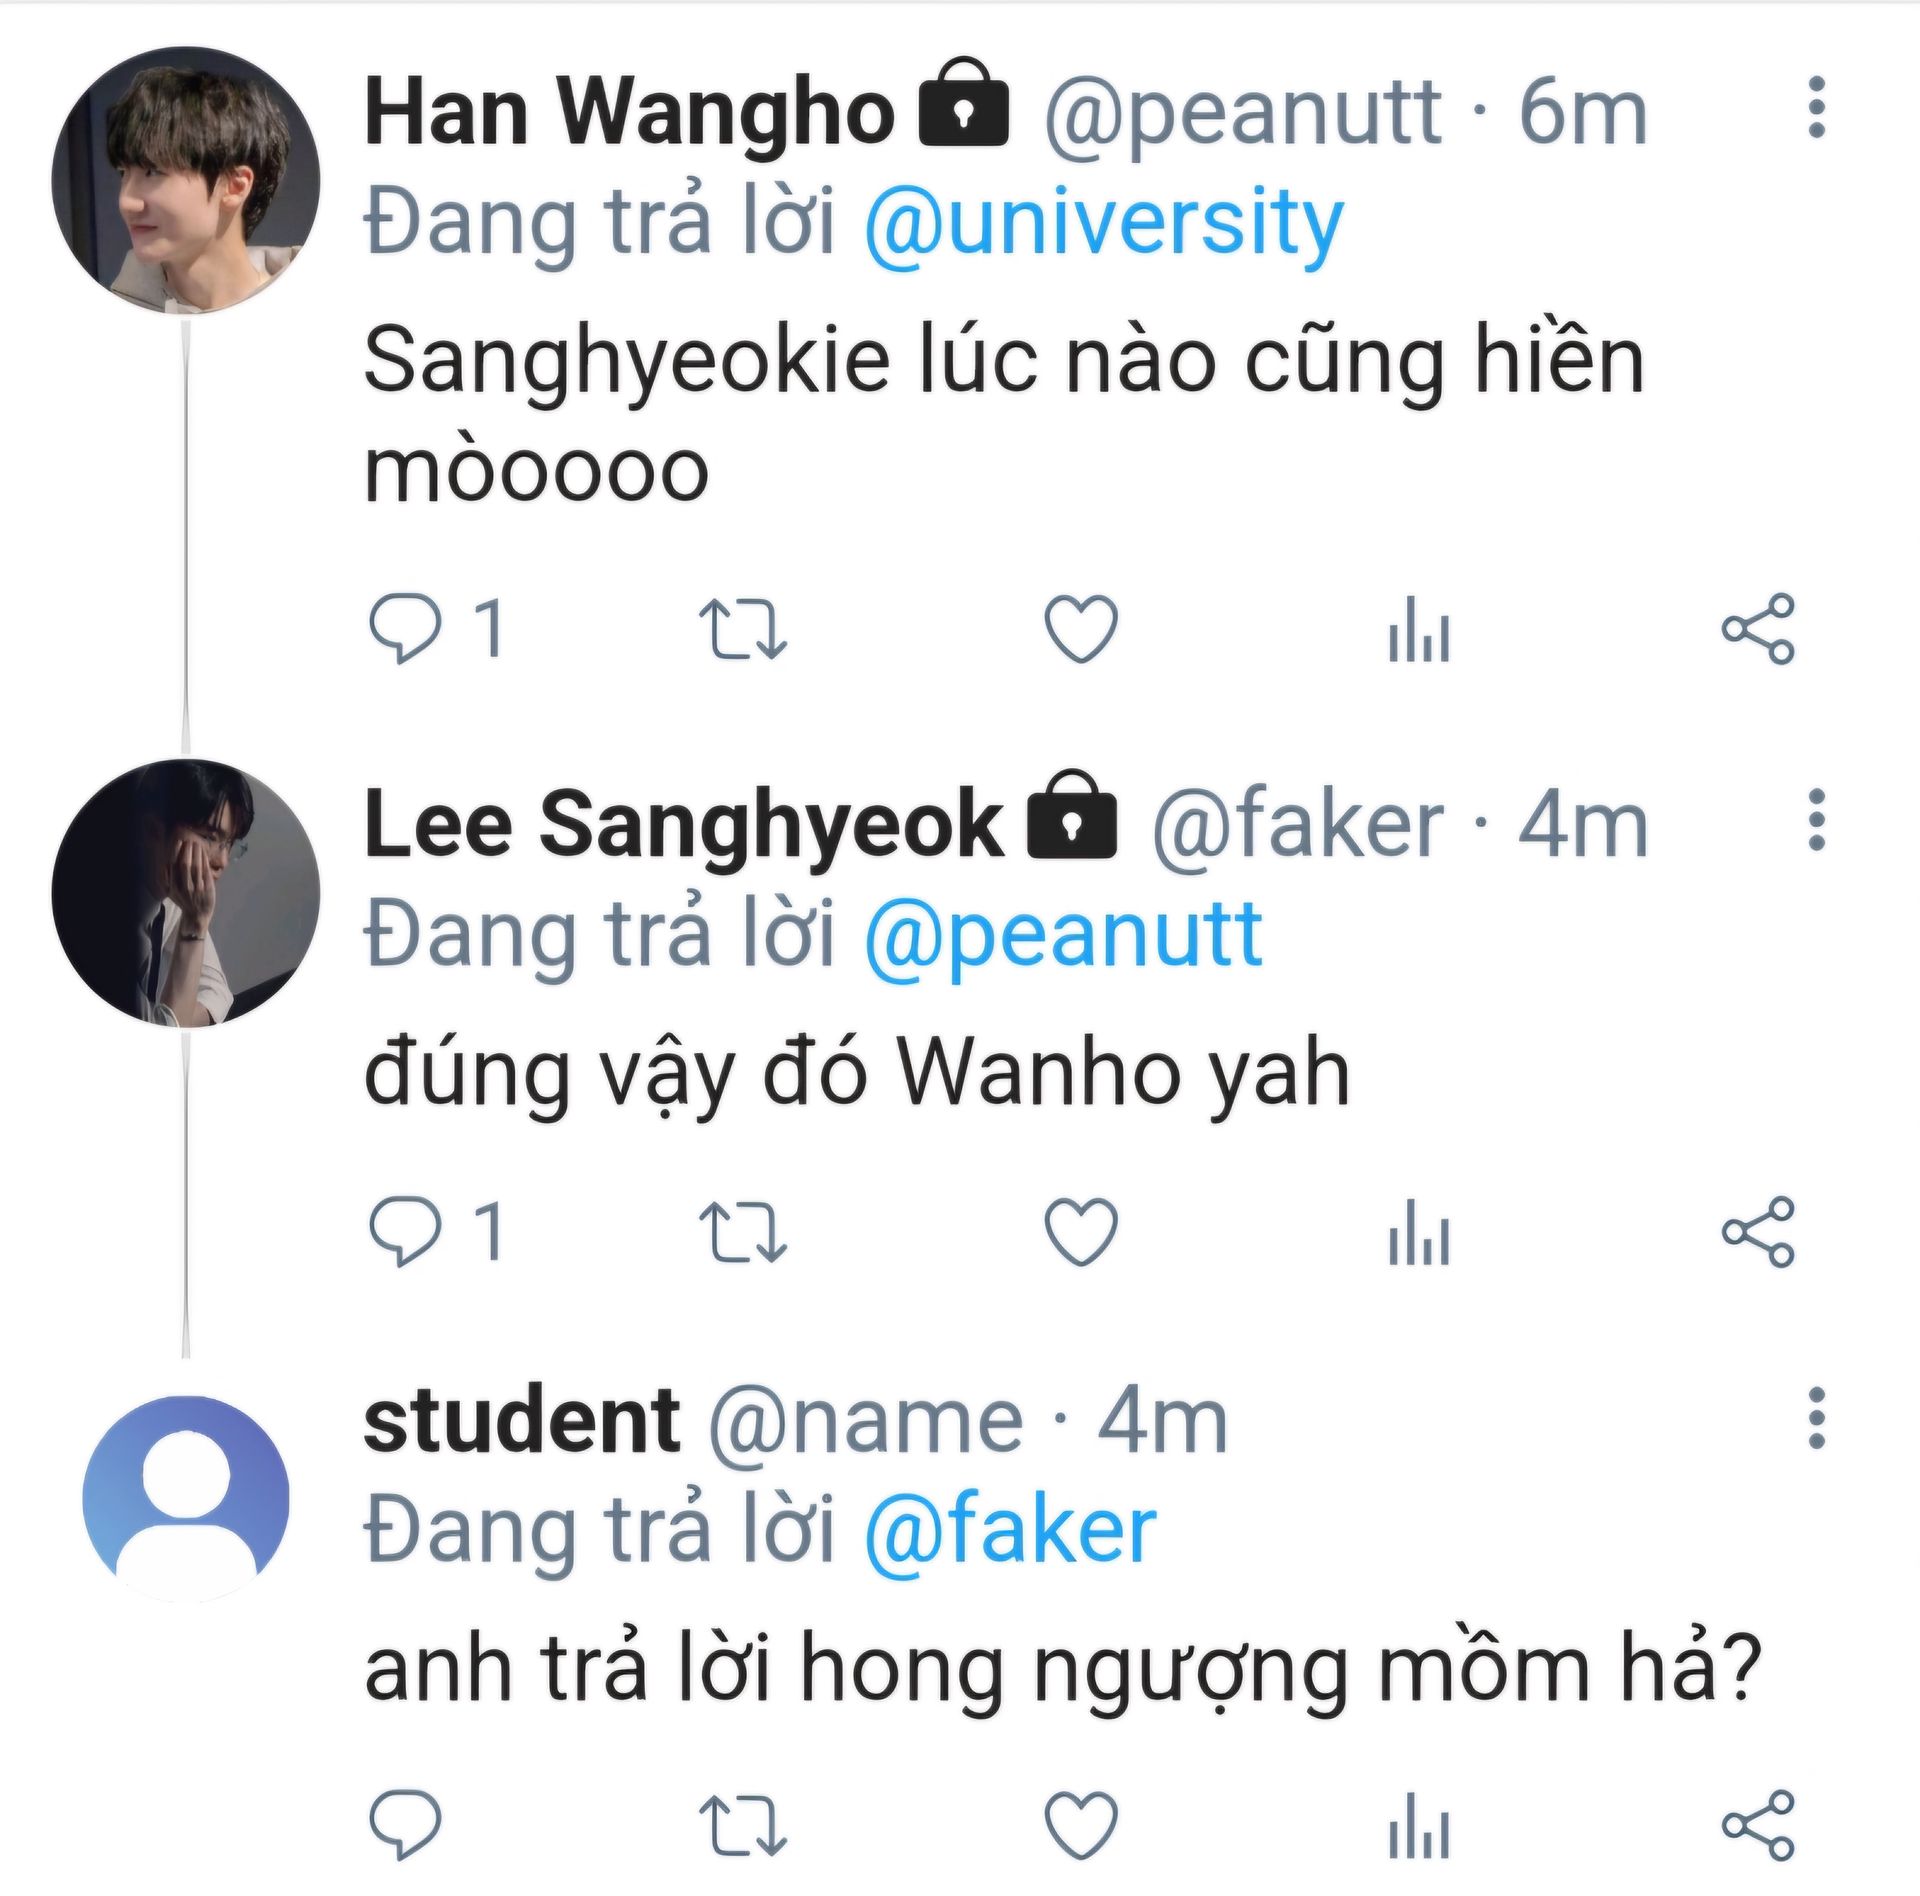1920x1896 pixels.
Task: Open the @peanutt mention link
Action: [x=1063, y=937]
